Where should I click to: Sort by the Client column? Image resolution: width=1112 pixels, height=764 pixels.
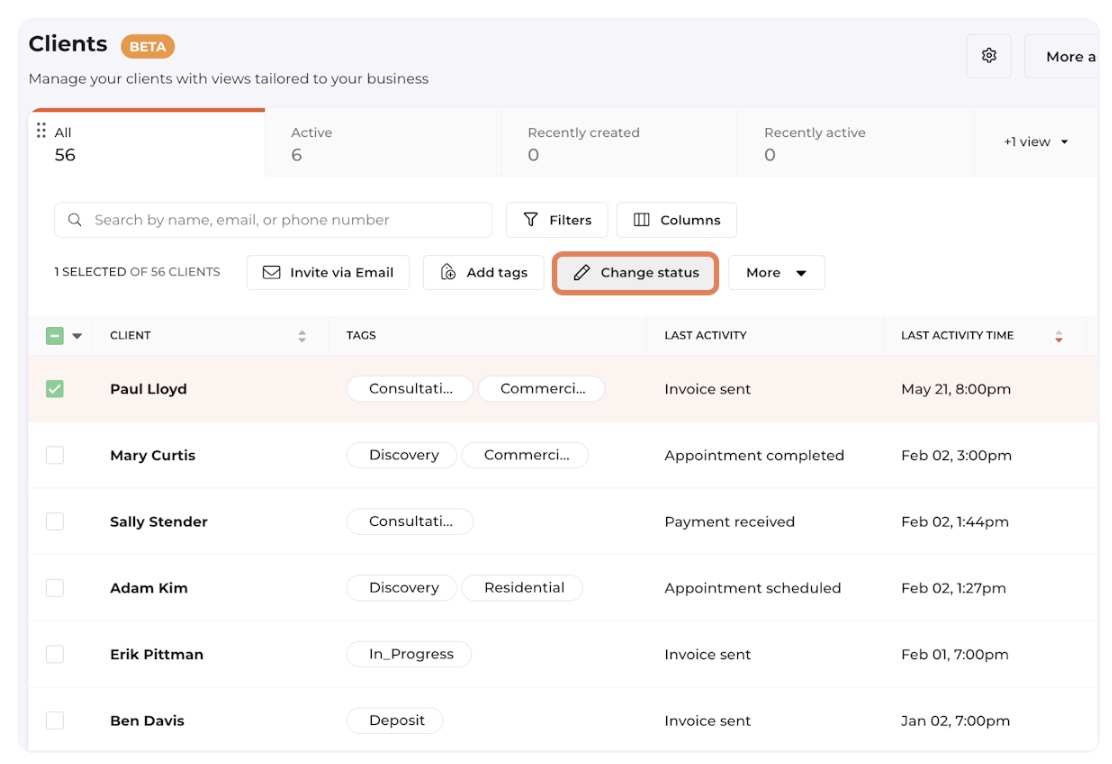point(302,336)
